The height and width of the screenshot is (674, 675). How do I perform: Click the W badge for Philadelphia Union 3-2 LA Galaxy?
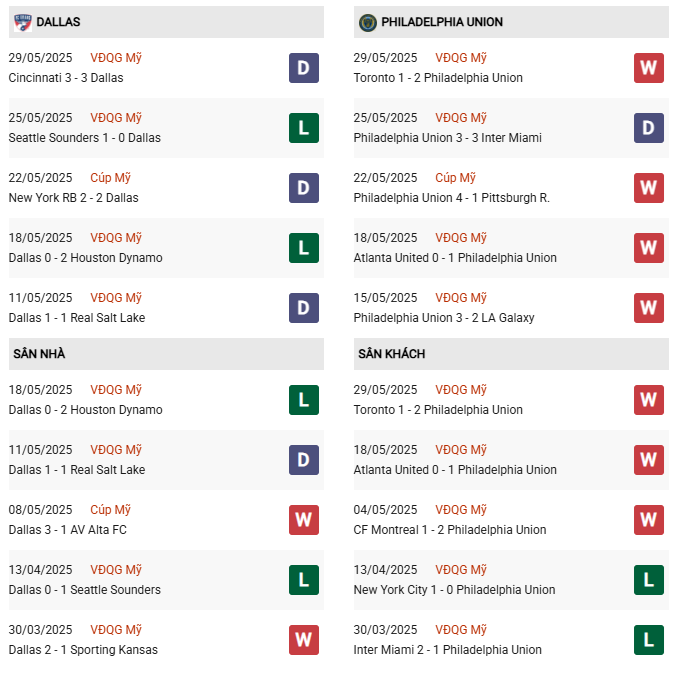pos(648,308)
